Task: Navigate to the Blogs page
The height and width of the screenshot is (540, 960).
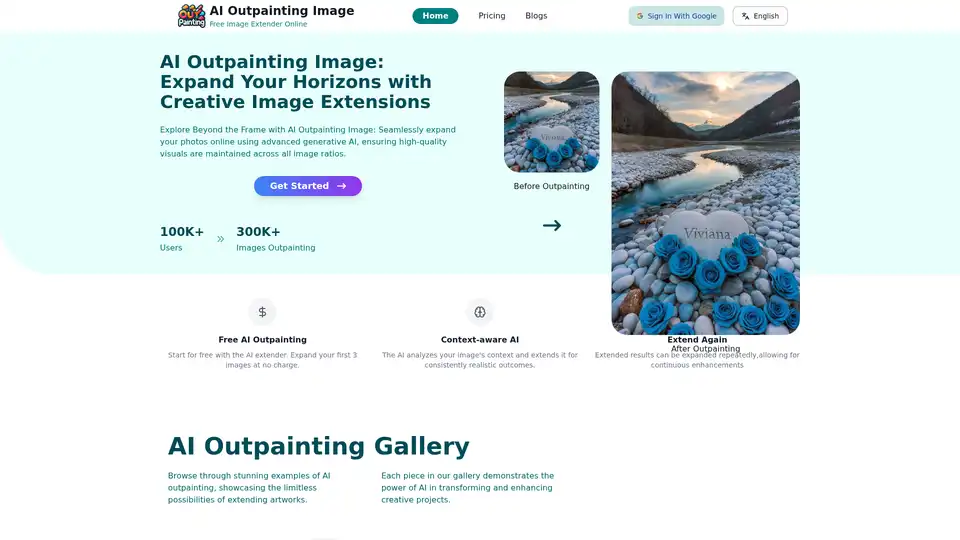Action: click(536, 16)
